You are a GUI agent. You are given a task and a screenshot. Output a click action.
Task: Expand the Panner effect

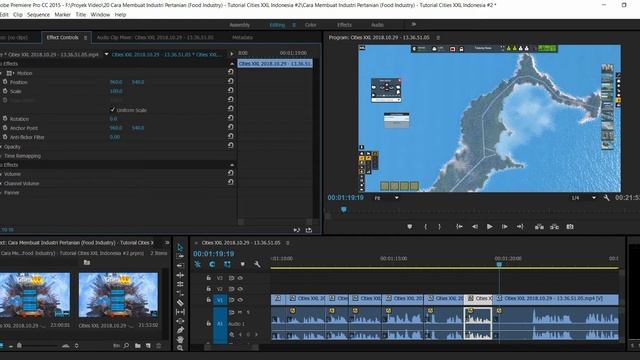point(1,193)
